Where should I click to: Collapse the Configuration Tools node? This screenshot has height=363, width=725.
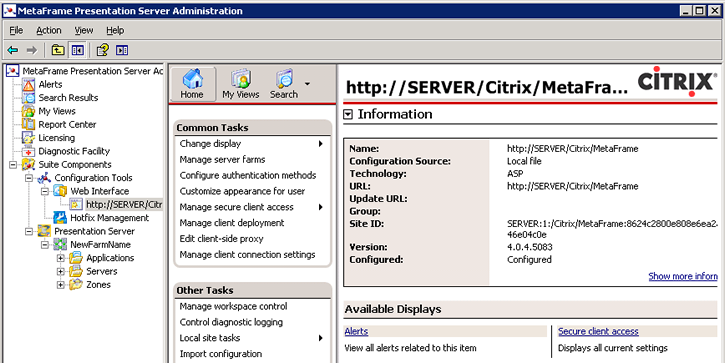point(29,178)
